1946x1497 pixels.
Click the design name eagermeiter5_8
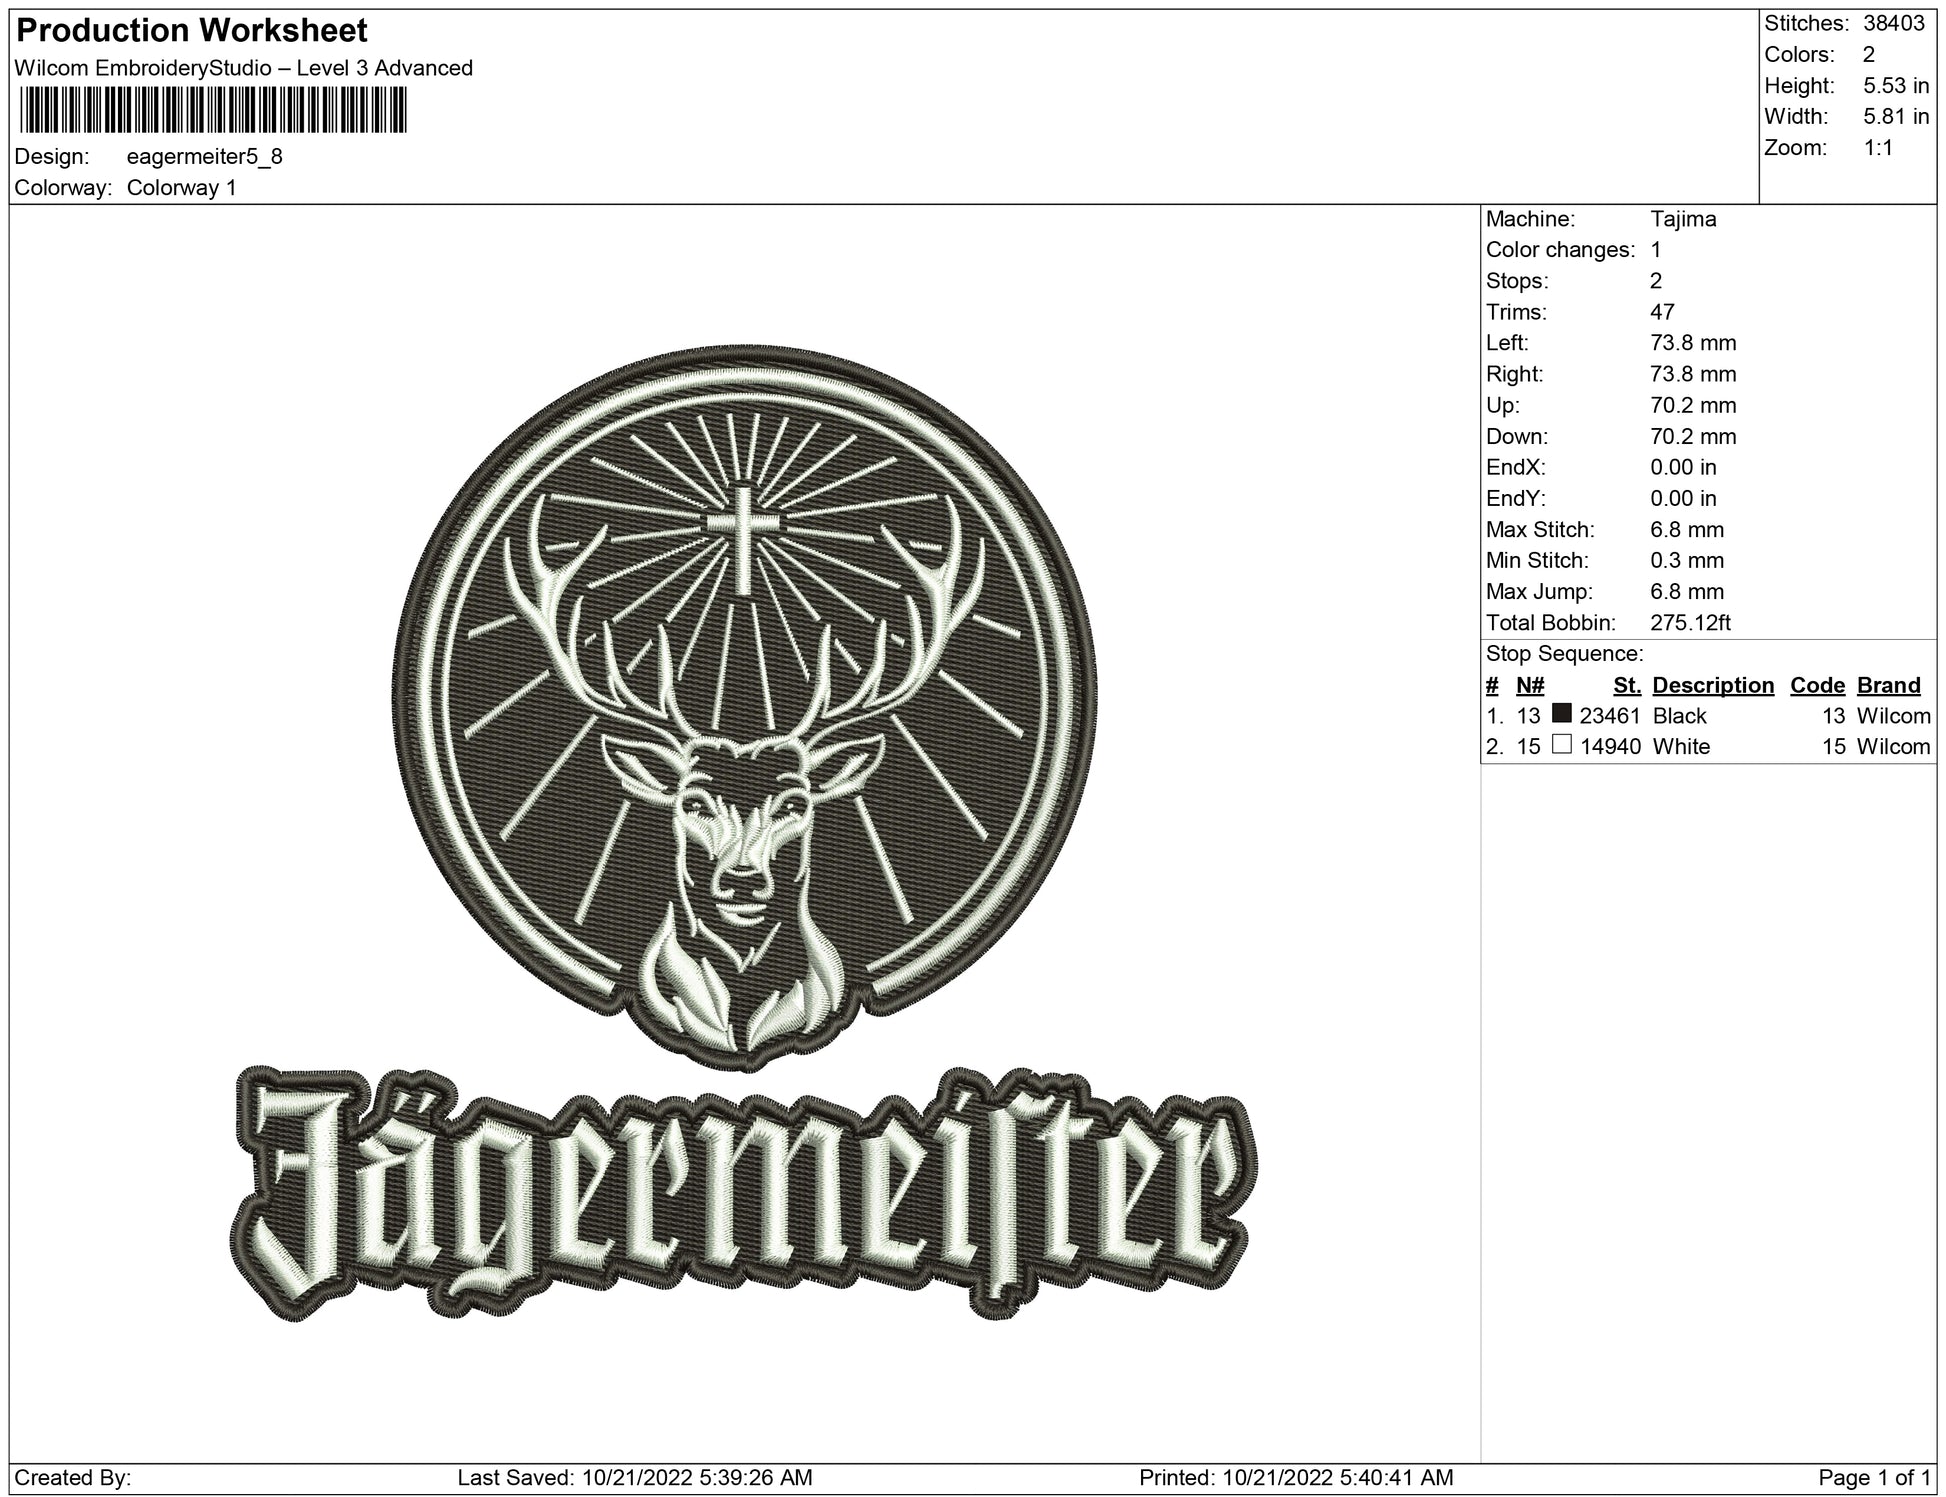(205, 157)
